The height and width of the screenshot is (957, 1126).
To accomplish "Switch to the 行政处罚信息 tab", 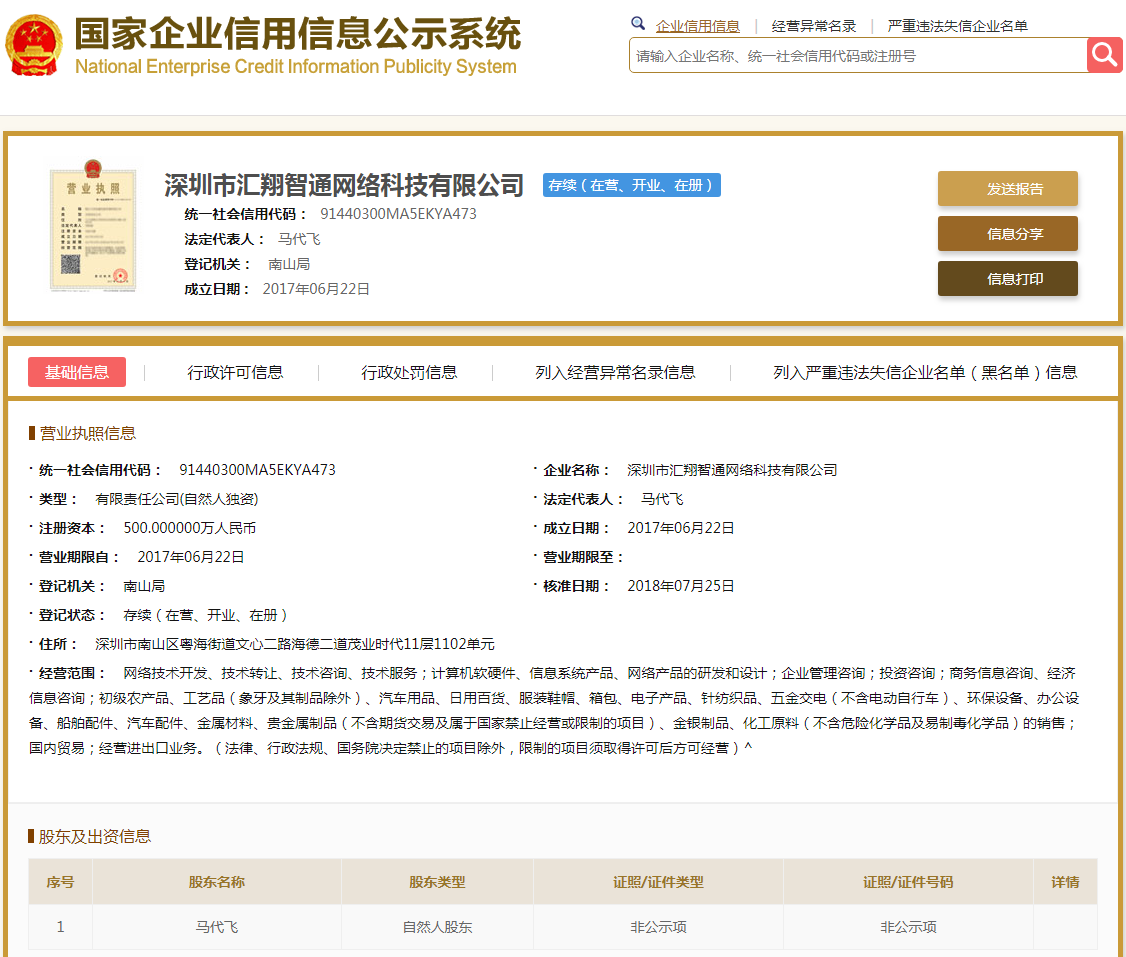I will pos(409,372).
